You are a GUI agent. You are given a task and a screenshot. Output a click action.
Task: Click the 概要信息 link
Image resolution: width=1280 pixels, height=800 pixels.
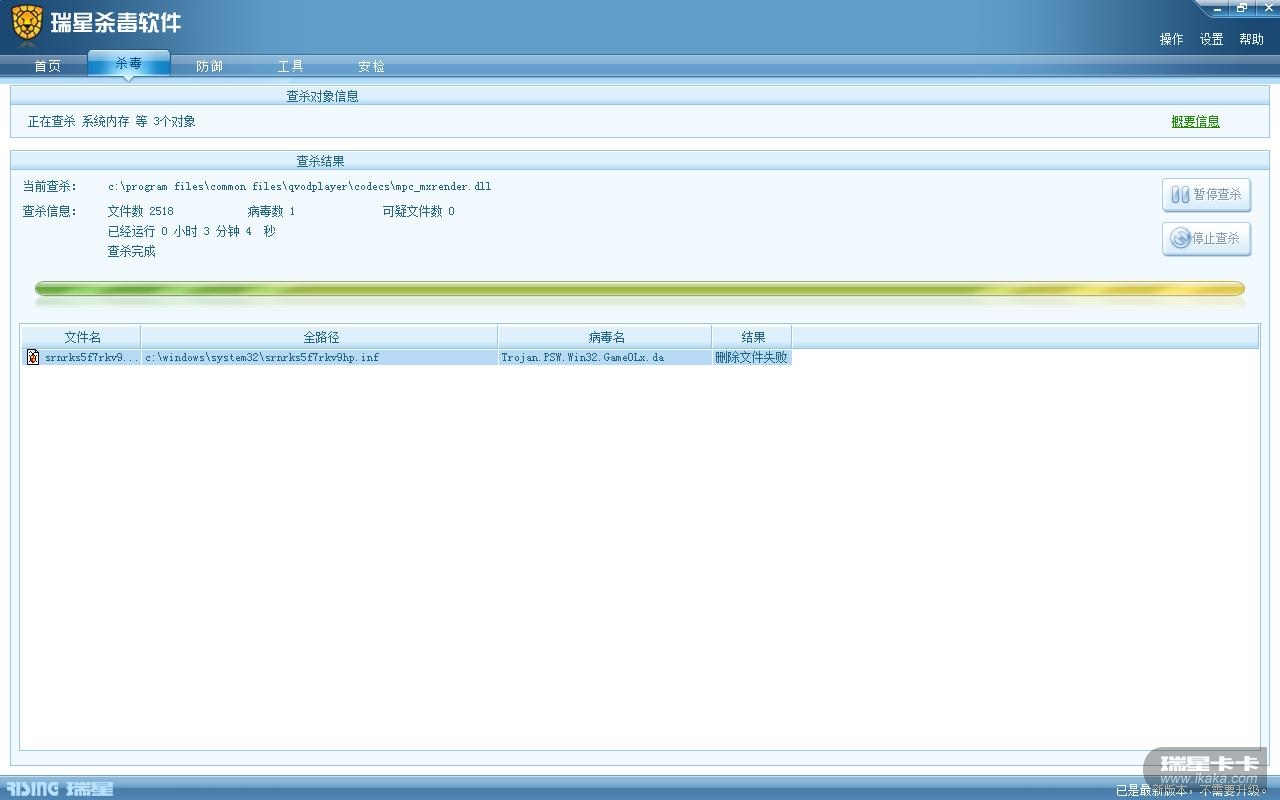tap(1195, 122)
